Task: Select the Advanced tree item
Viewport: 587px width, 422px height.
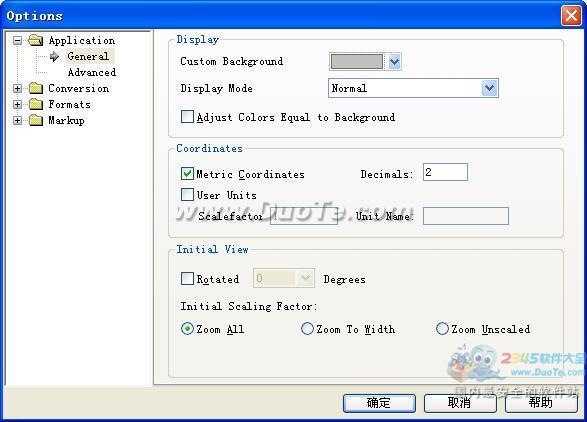Action: pos(92,72)
